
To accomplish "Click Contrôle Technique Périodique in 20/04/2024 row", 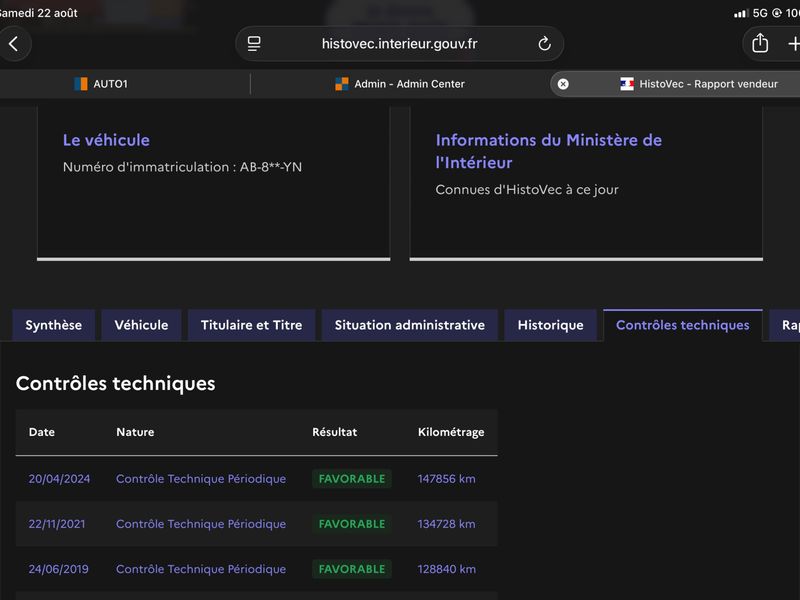I will [201, 479].
